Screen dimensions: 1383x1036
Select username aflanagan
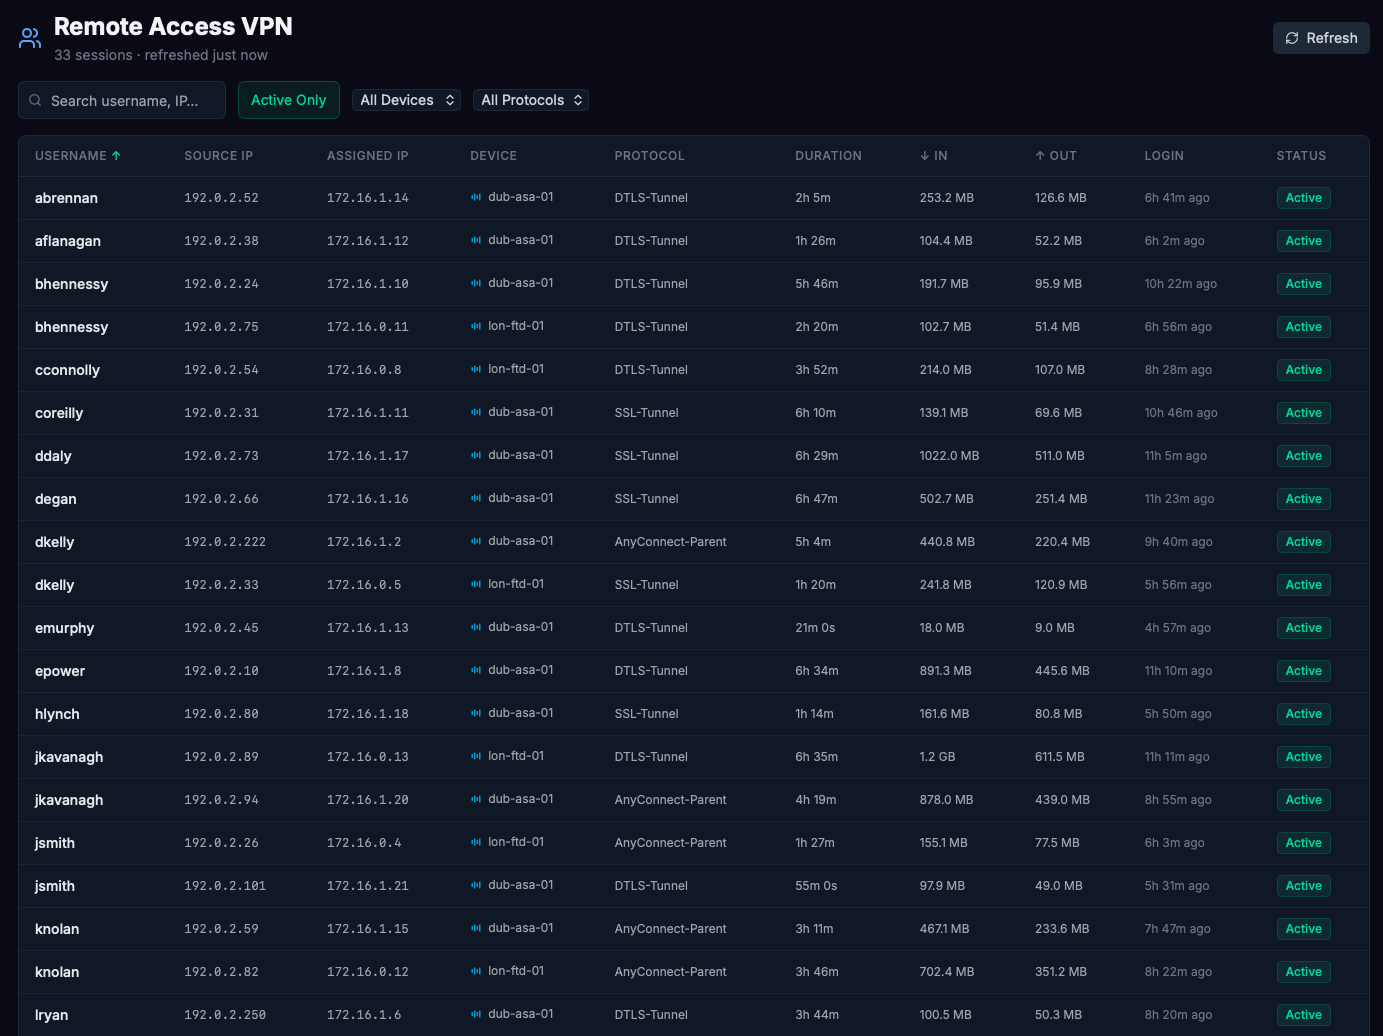pyautogui.click(x=68, y=241)
